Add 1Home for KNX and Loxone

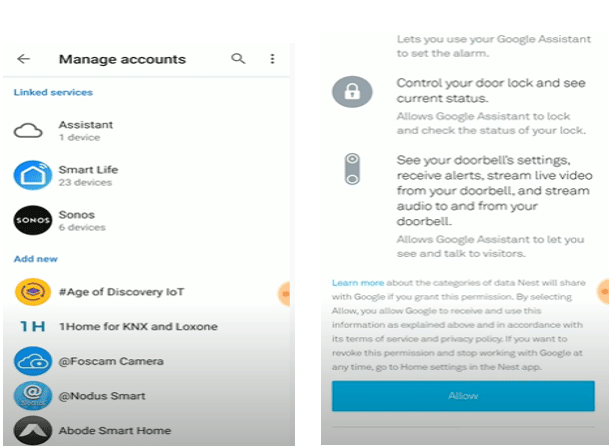coord(146,326)
